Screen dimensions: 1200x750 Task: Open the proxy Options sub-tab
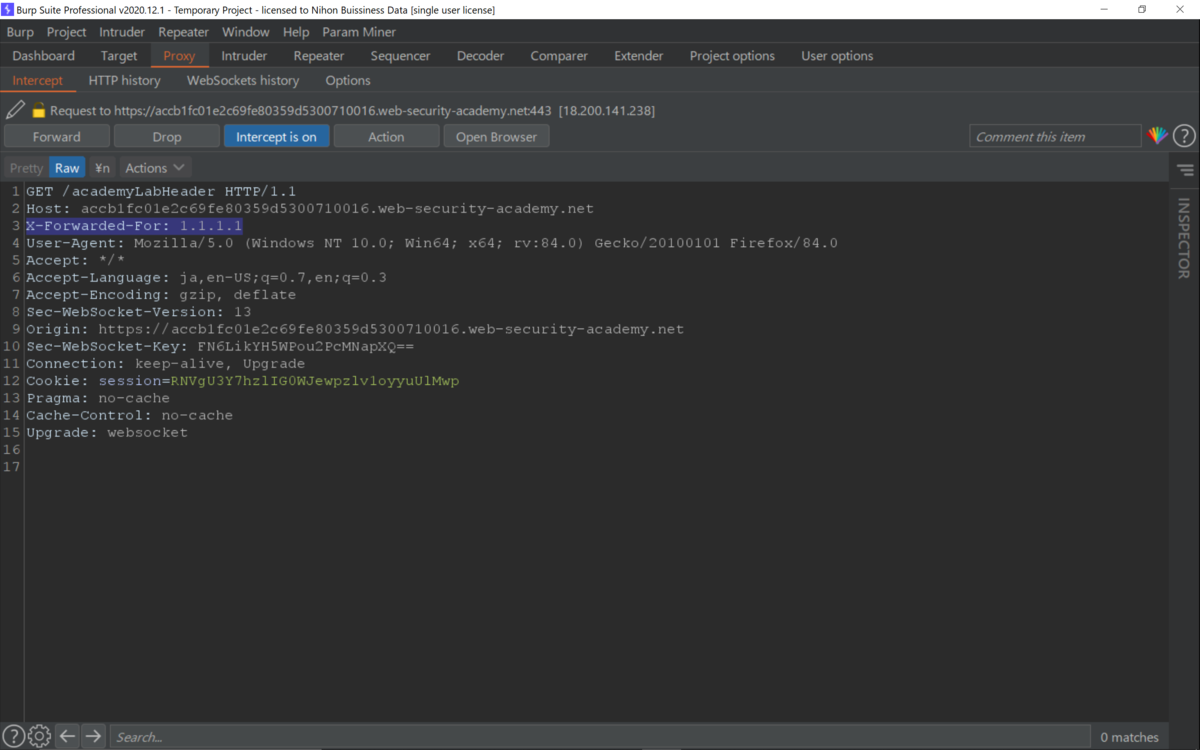tap(348, 80)
